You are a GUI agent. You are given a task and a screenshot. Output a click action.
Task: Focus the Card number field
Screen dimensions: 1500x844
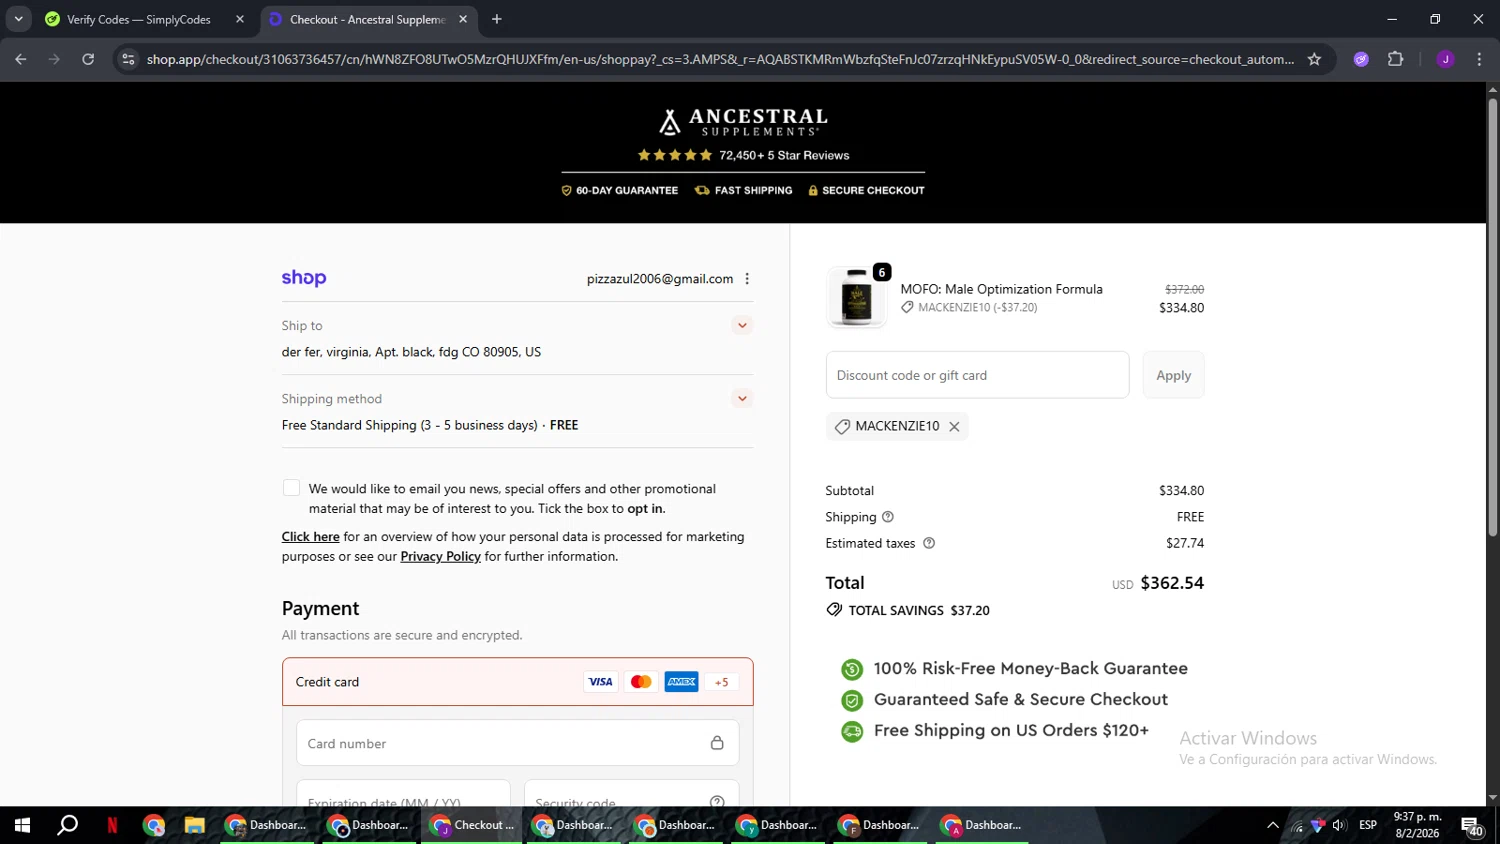tap(517, 743)
